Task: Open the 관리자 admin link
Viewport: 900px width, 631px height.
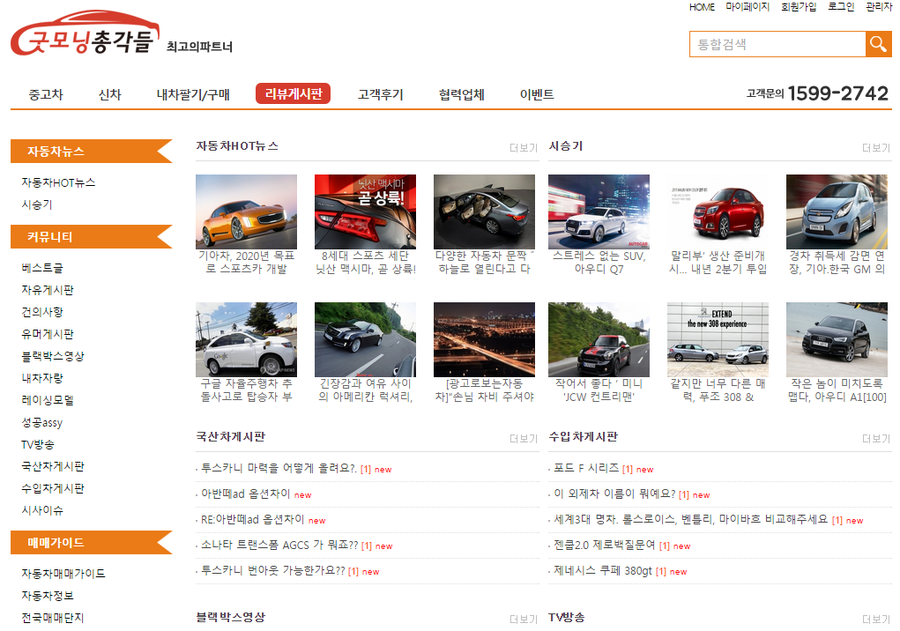Action: (879, 7)
